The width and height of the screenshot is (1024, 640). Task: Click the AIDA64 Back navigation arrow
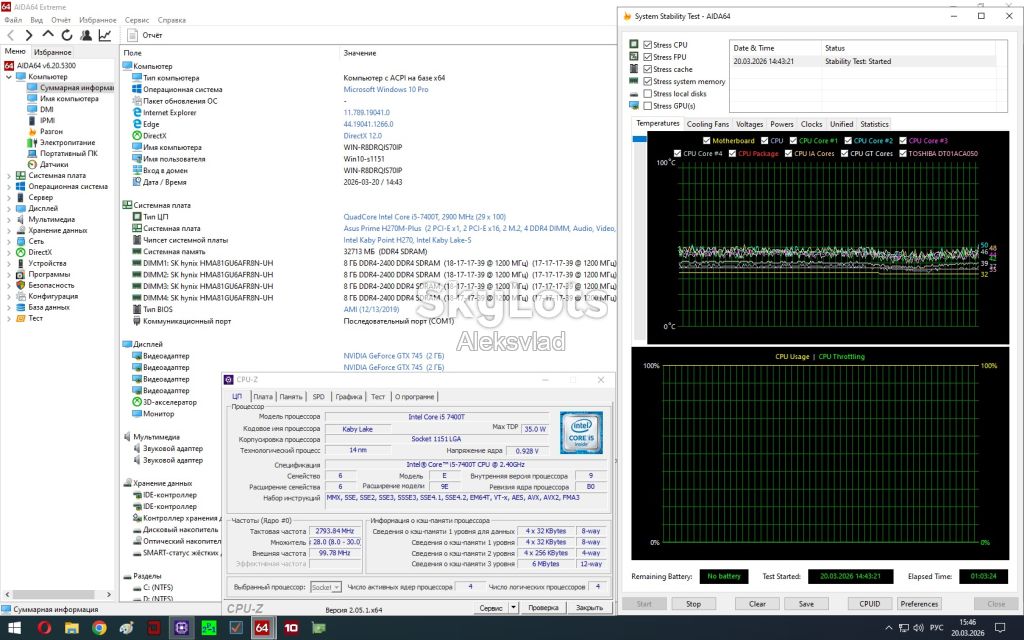click(10, 35)
